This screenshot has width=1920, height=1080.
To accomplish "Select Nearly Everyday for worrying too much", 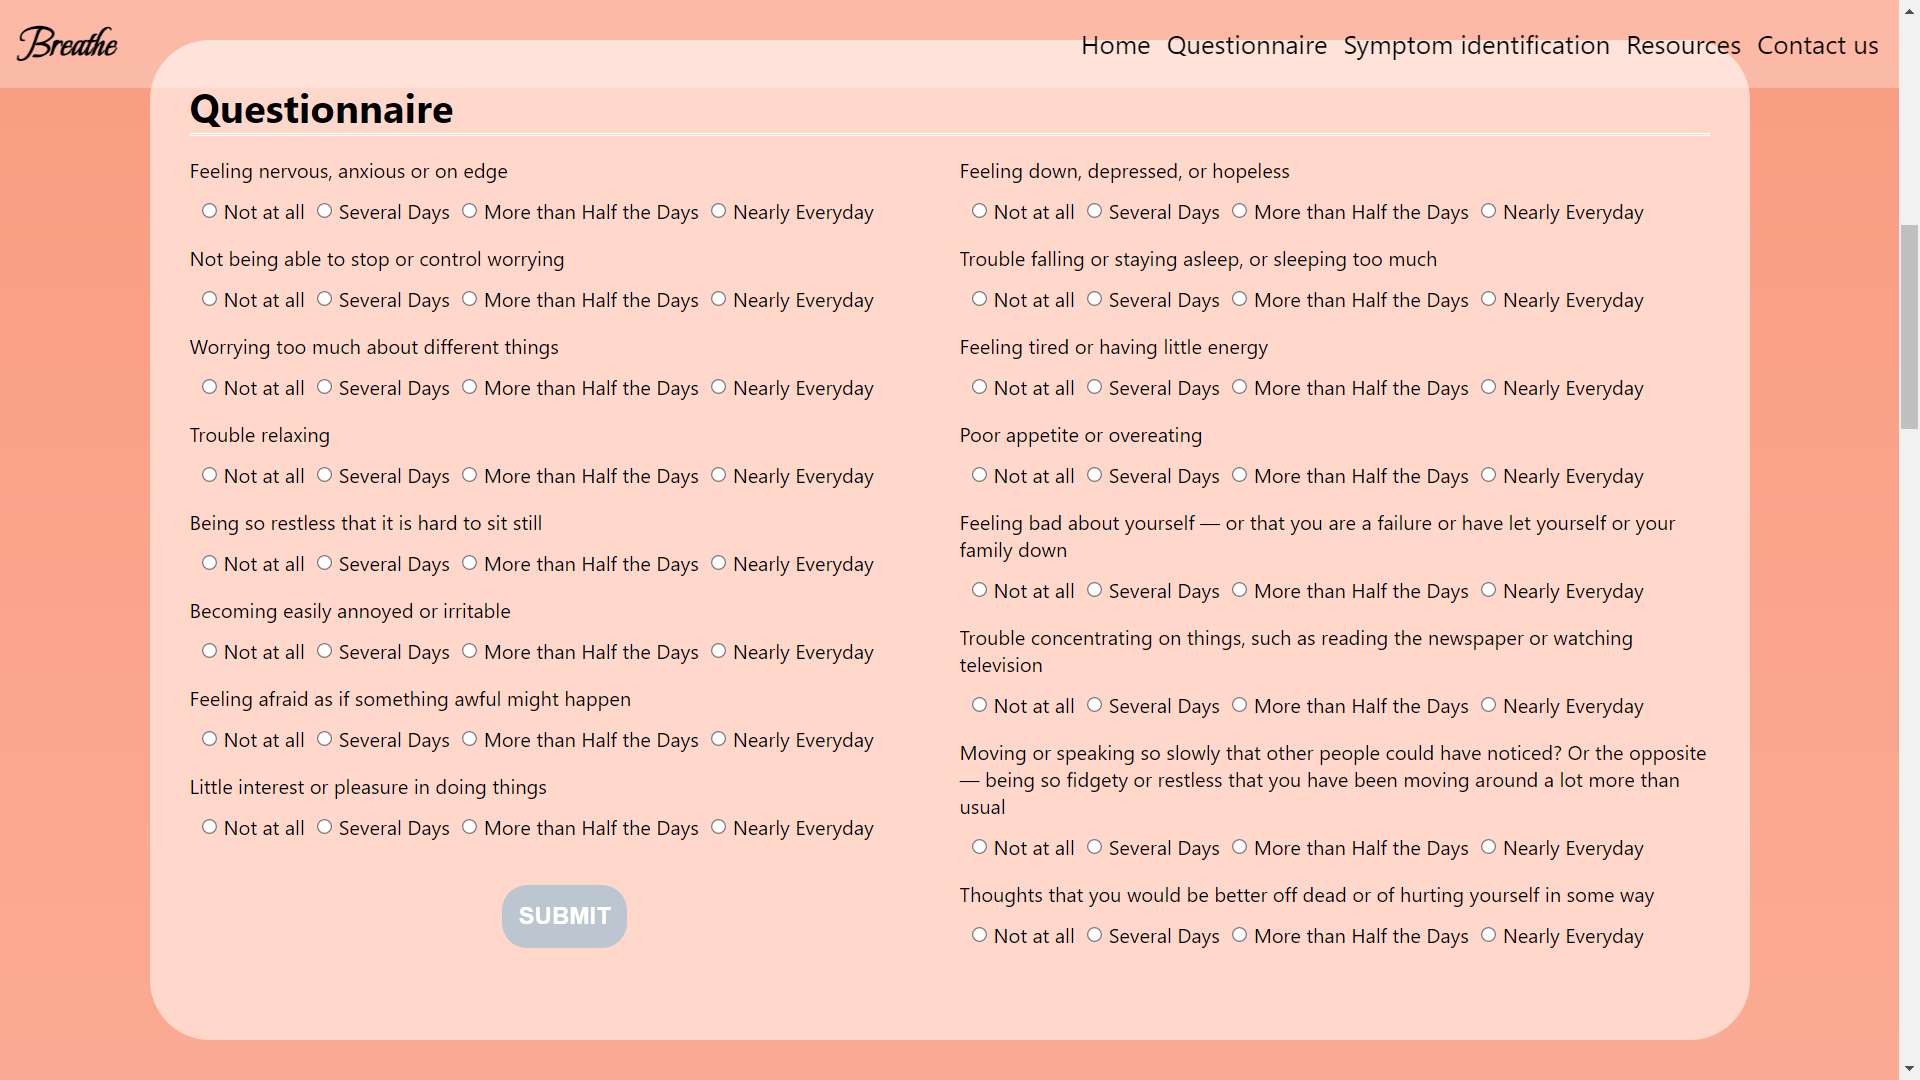I will coord(718,387).
